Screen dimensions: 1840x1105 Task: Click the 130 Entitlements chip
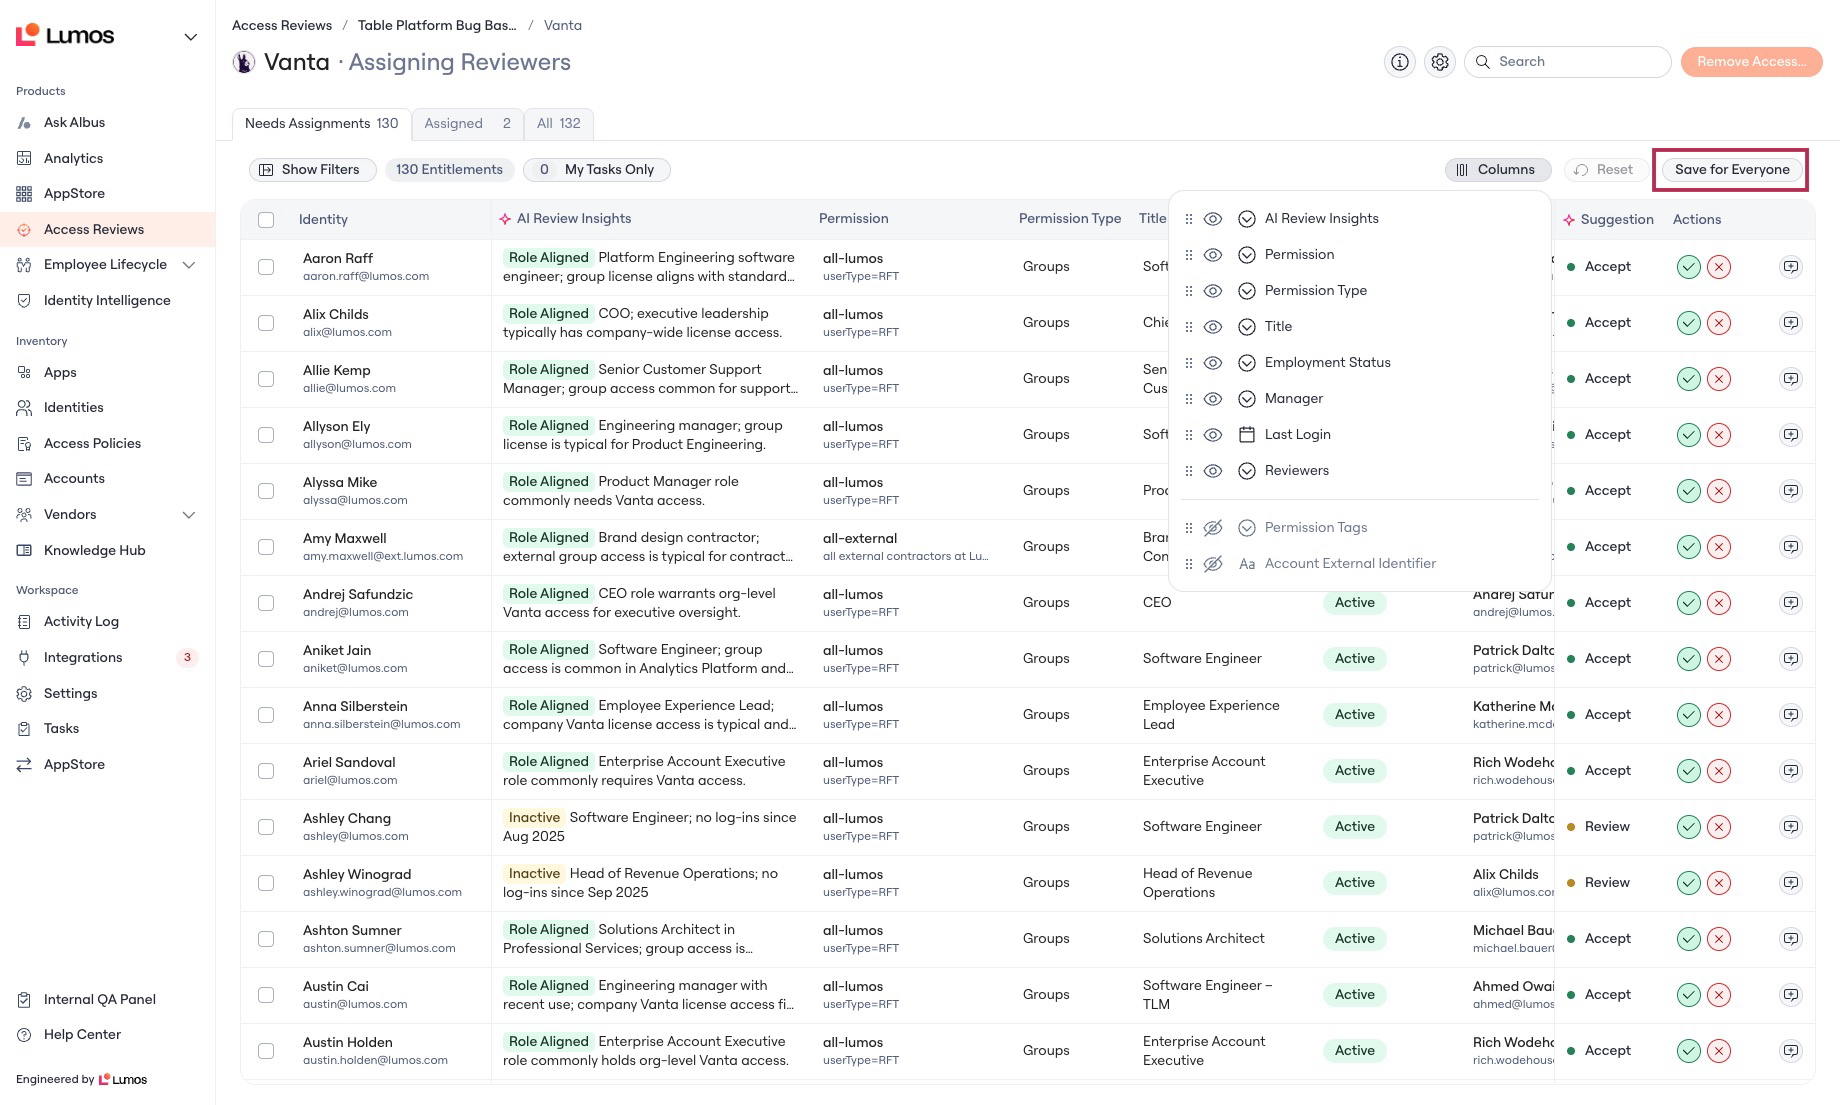449,170
